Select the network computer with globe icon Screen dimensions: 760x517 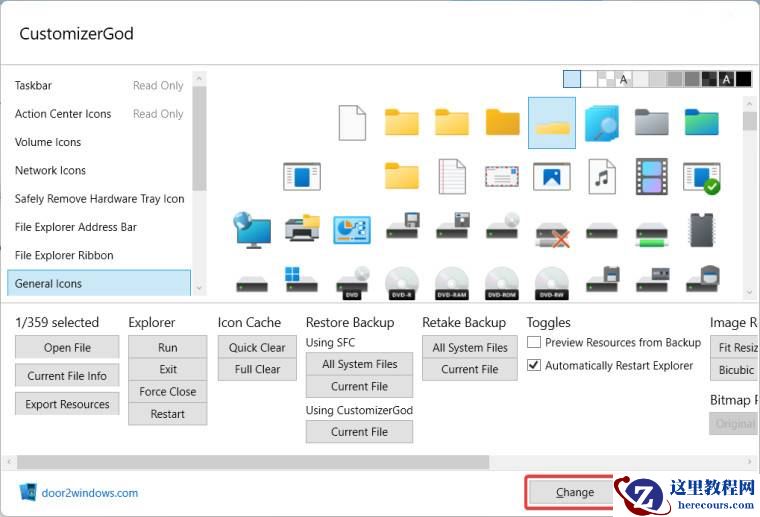(252, 230)
